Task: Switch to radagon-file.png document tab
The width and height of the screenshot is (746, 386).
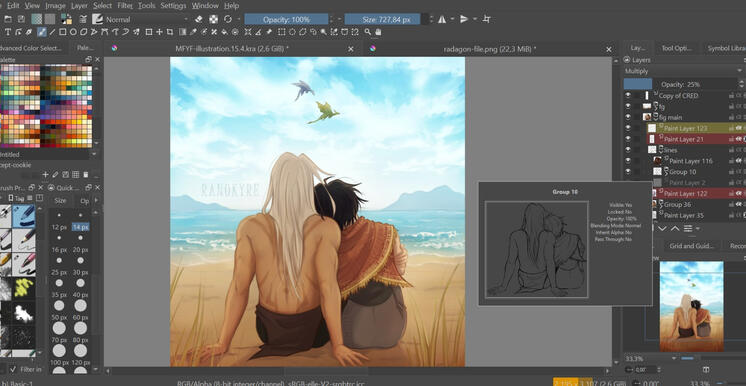Action: 490,49
